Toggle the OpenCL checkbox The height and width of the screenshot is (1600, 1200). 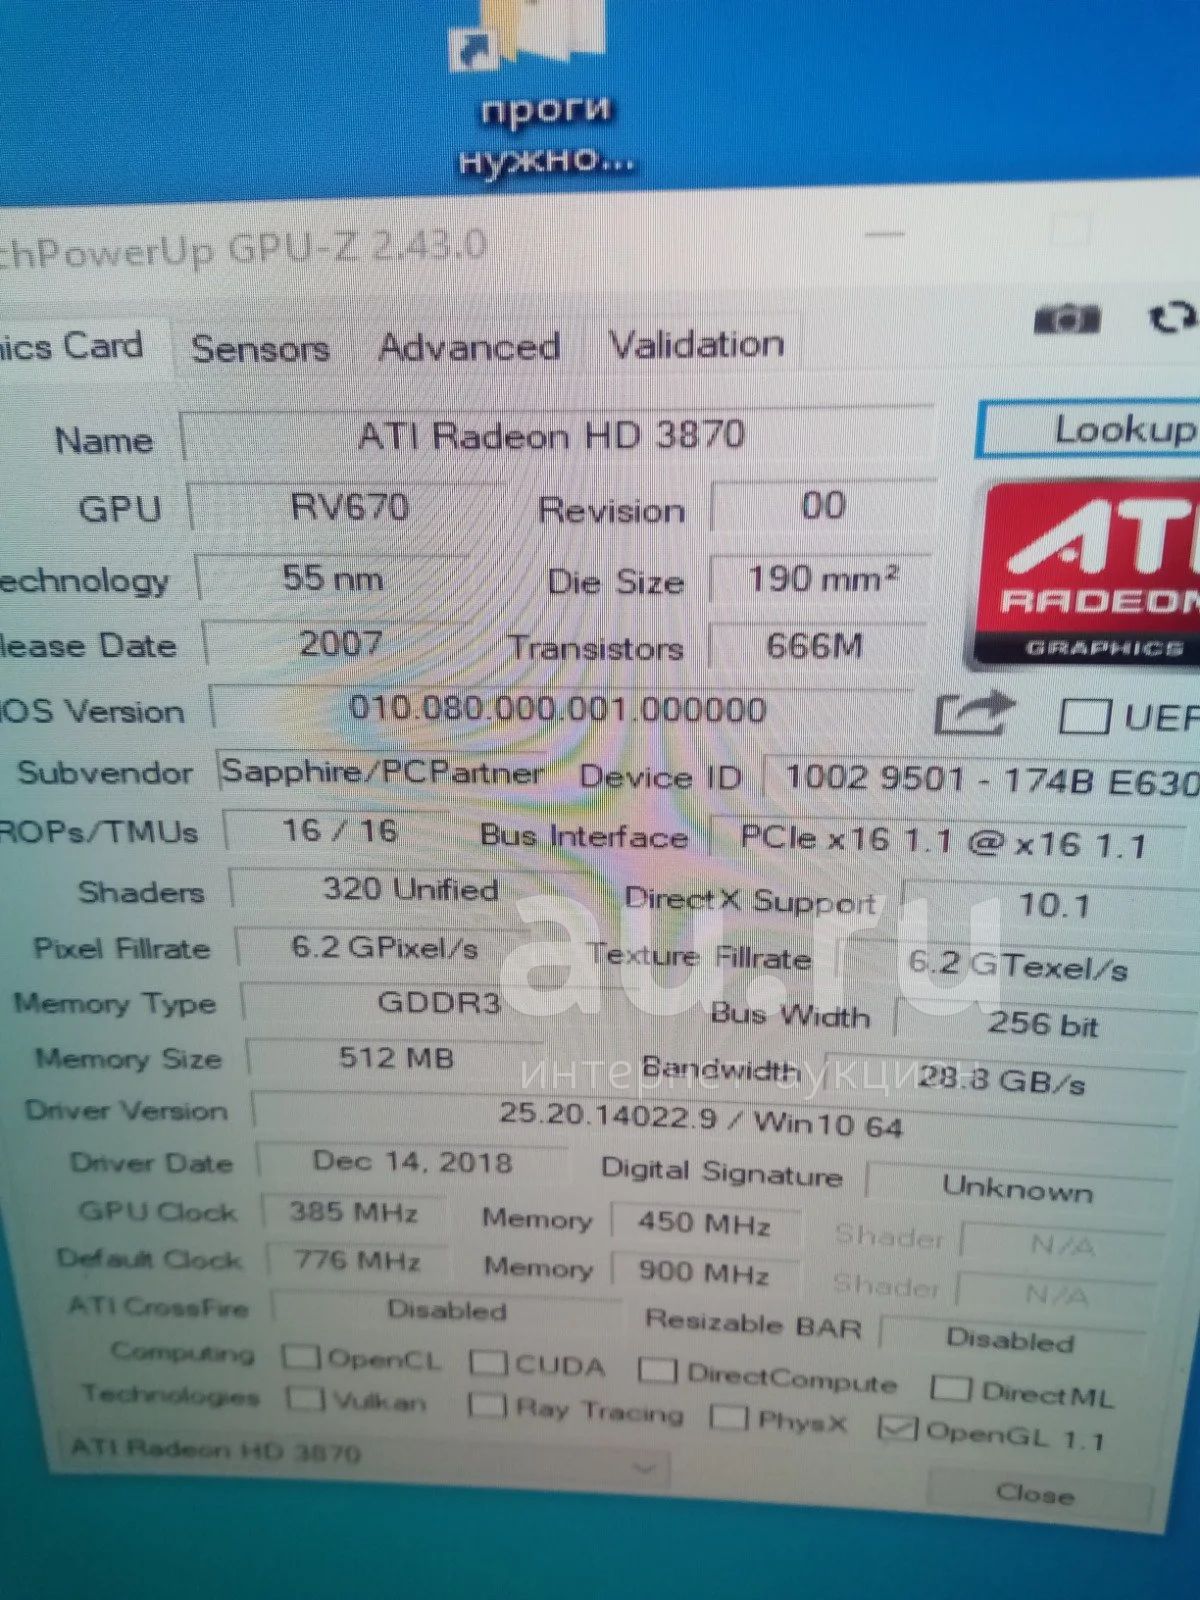pyautogui.click(x=300, y=1357)
